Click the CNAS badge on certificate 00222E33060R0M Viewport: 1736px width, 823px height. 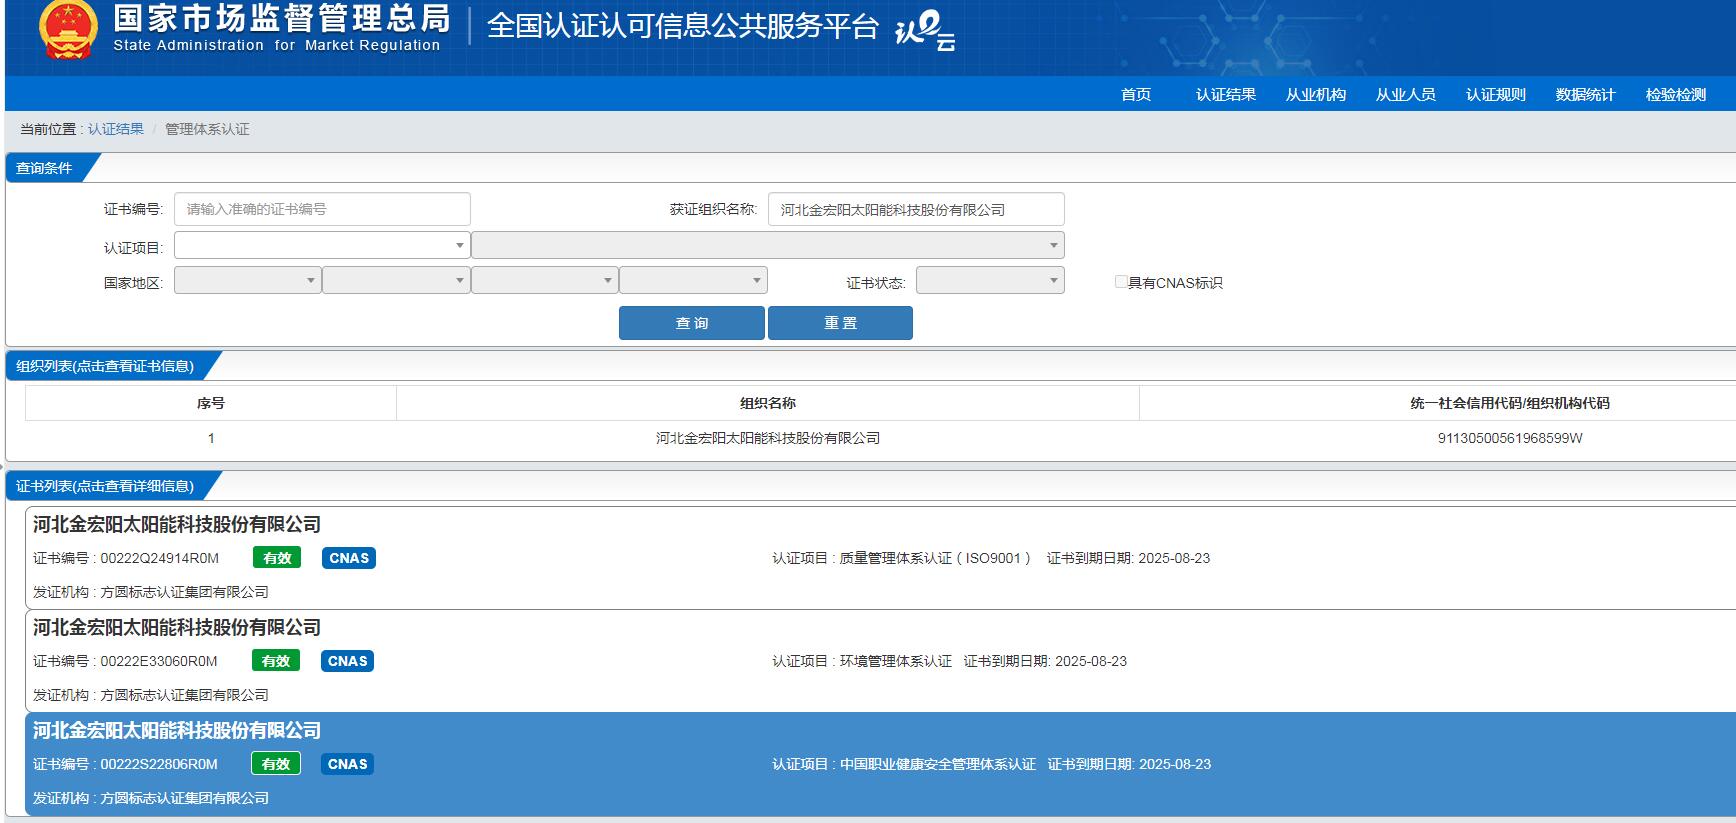347,661
